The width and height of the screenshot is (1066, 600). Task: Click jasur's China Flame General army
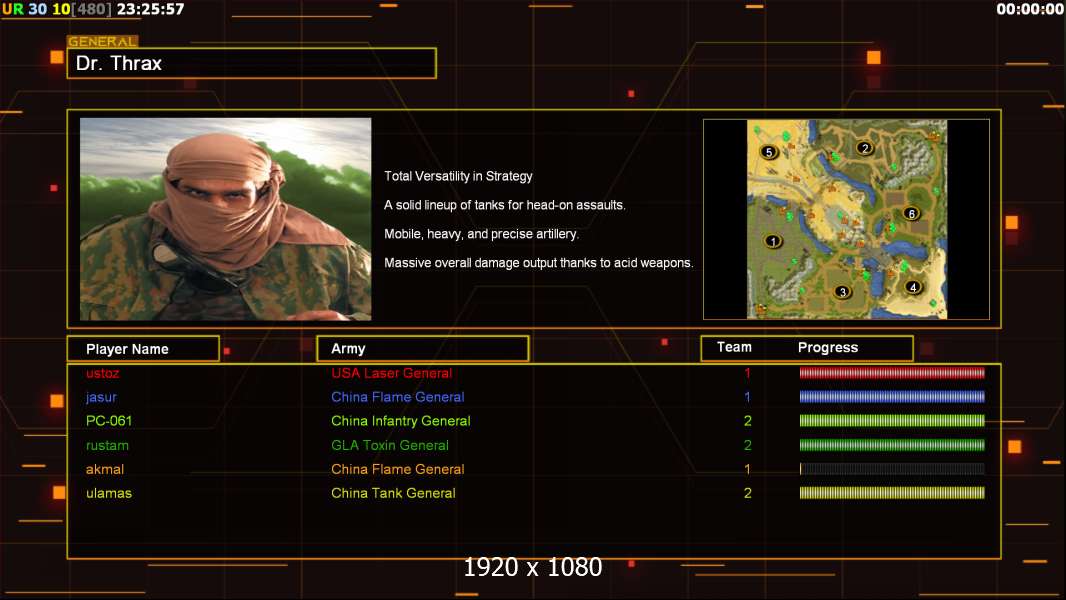click(x=398, y=397)
